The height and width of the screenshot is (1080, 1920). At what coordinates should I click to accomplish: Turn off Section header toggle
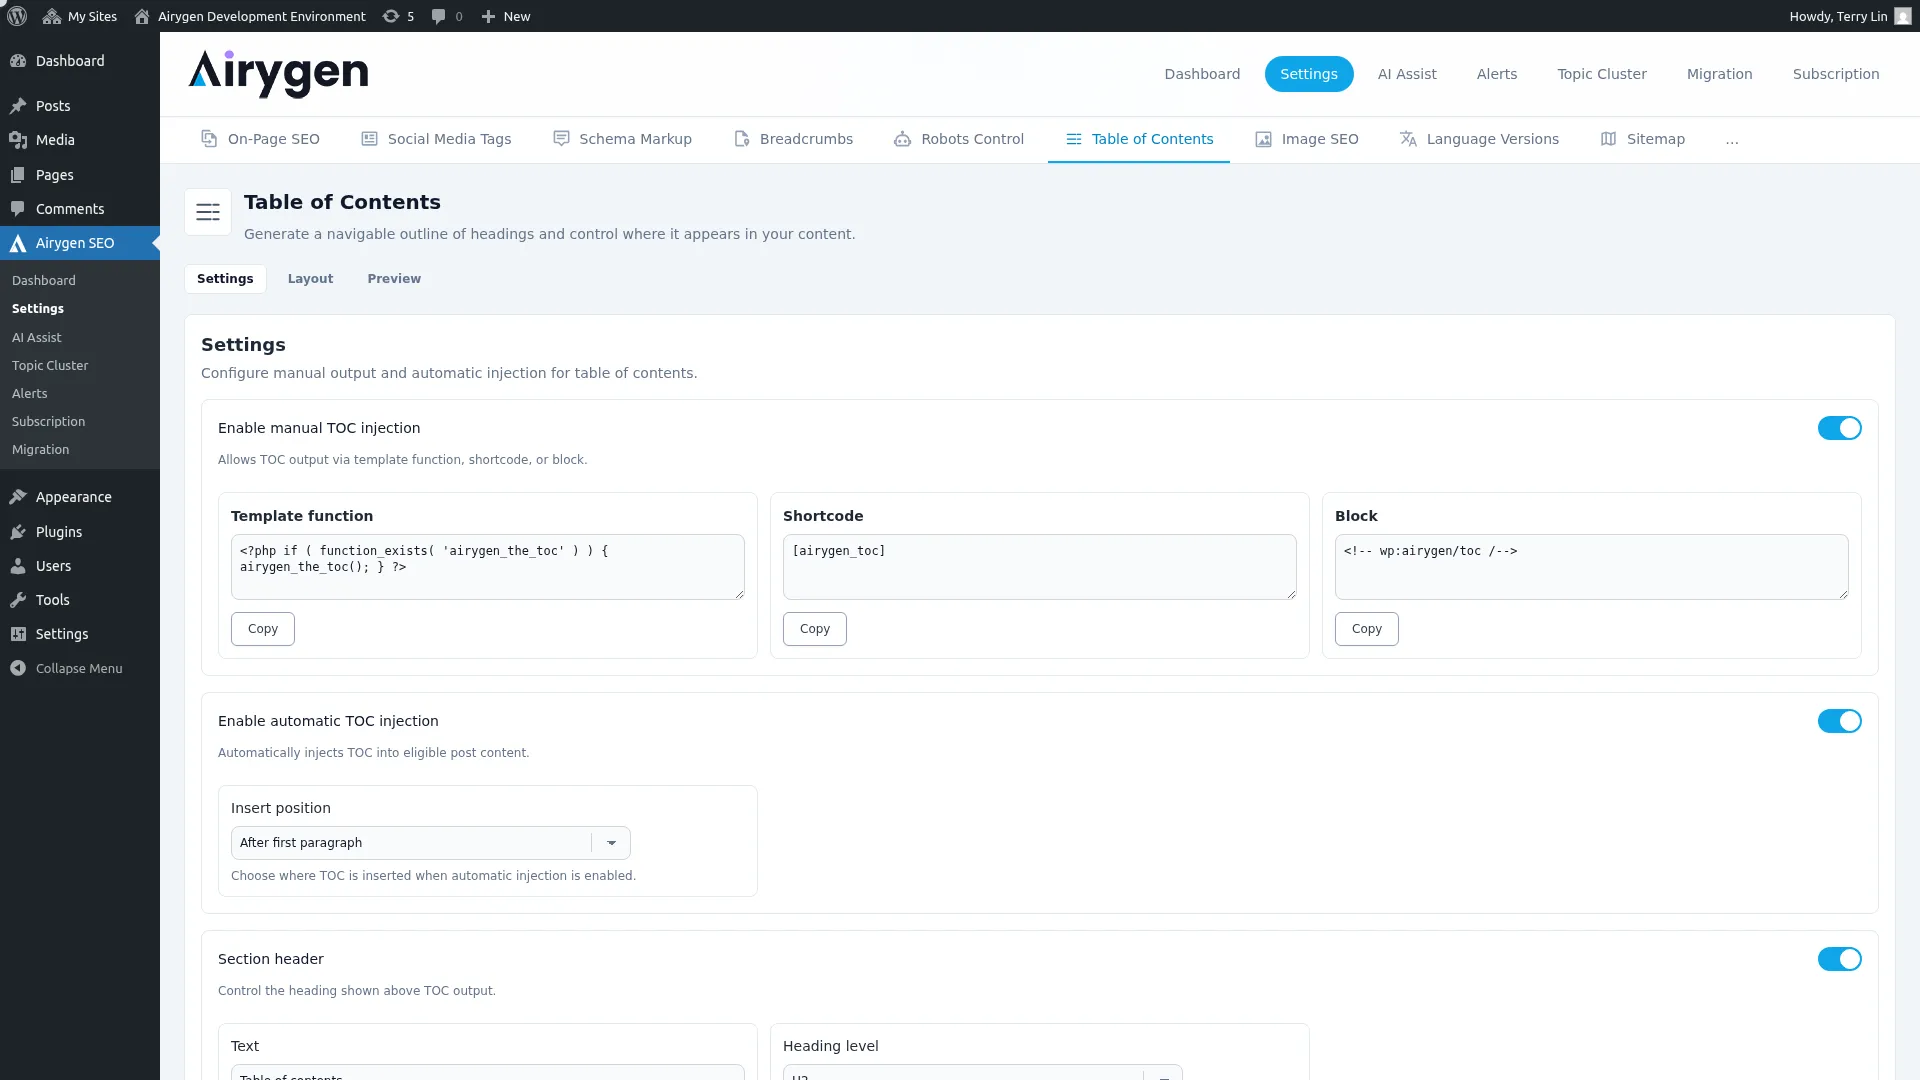(1839, 959)
